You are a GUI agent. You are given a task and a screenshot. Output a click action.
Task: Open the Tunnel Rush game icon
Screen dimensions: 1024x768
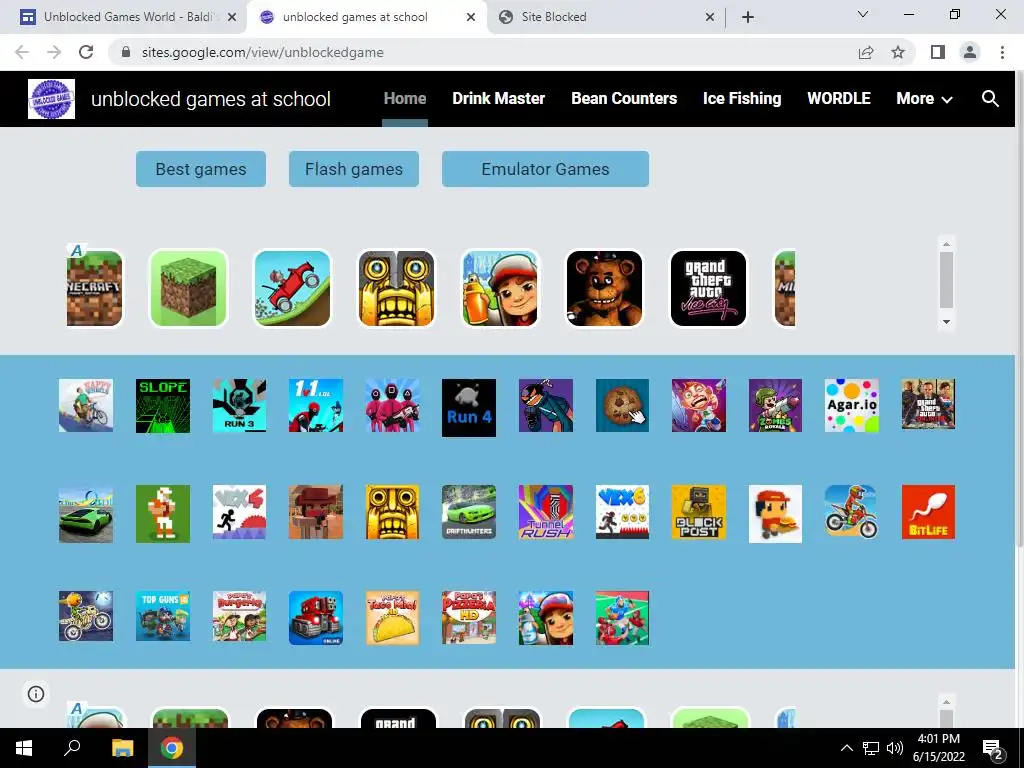(x=546, y=512)
